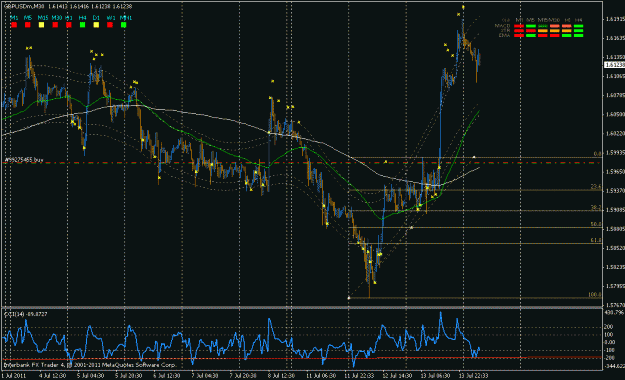Click the Fibonacci 61.8 level label
This screenshot has width=625, height=380.
click(596, 240)
